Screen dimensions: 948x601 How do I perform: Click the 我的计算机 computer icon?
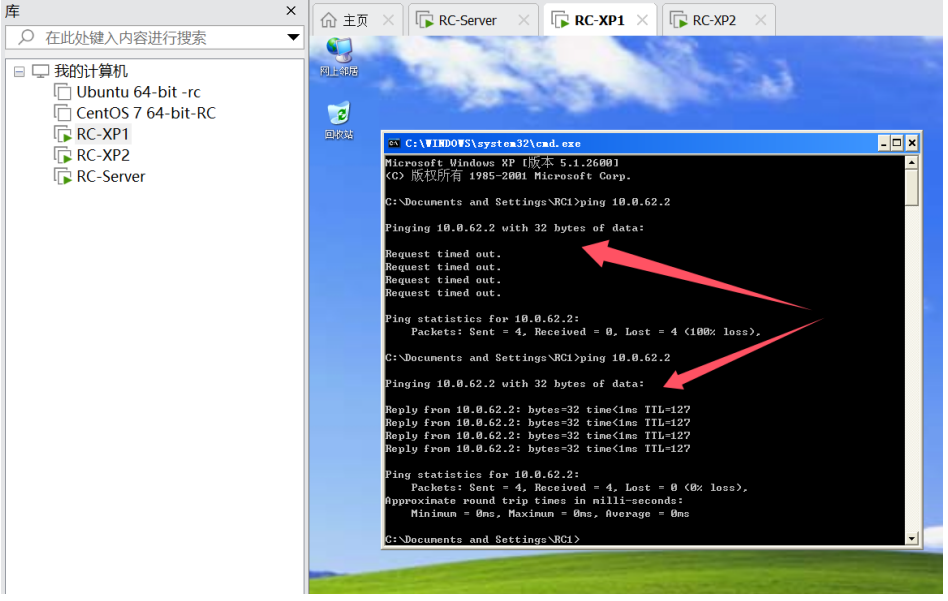pyautogui.click(x=40, y=71)
